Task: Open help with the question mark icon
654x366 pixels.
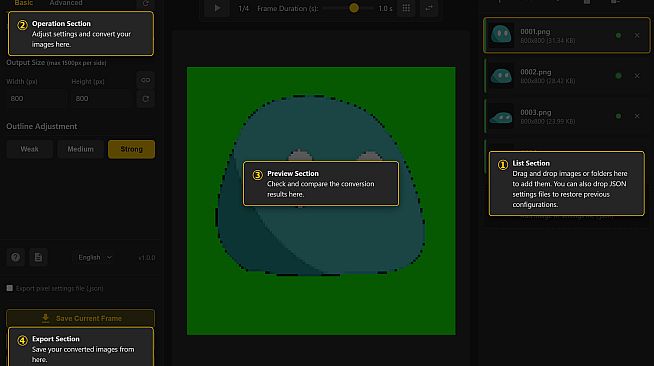Action: click(x=15, y=257)
